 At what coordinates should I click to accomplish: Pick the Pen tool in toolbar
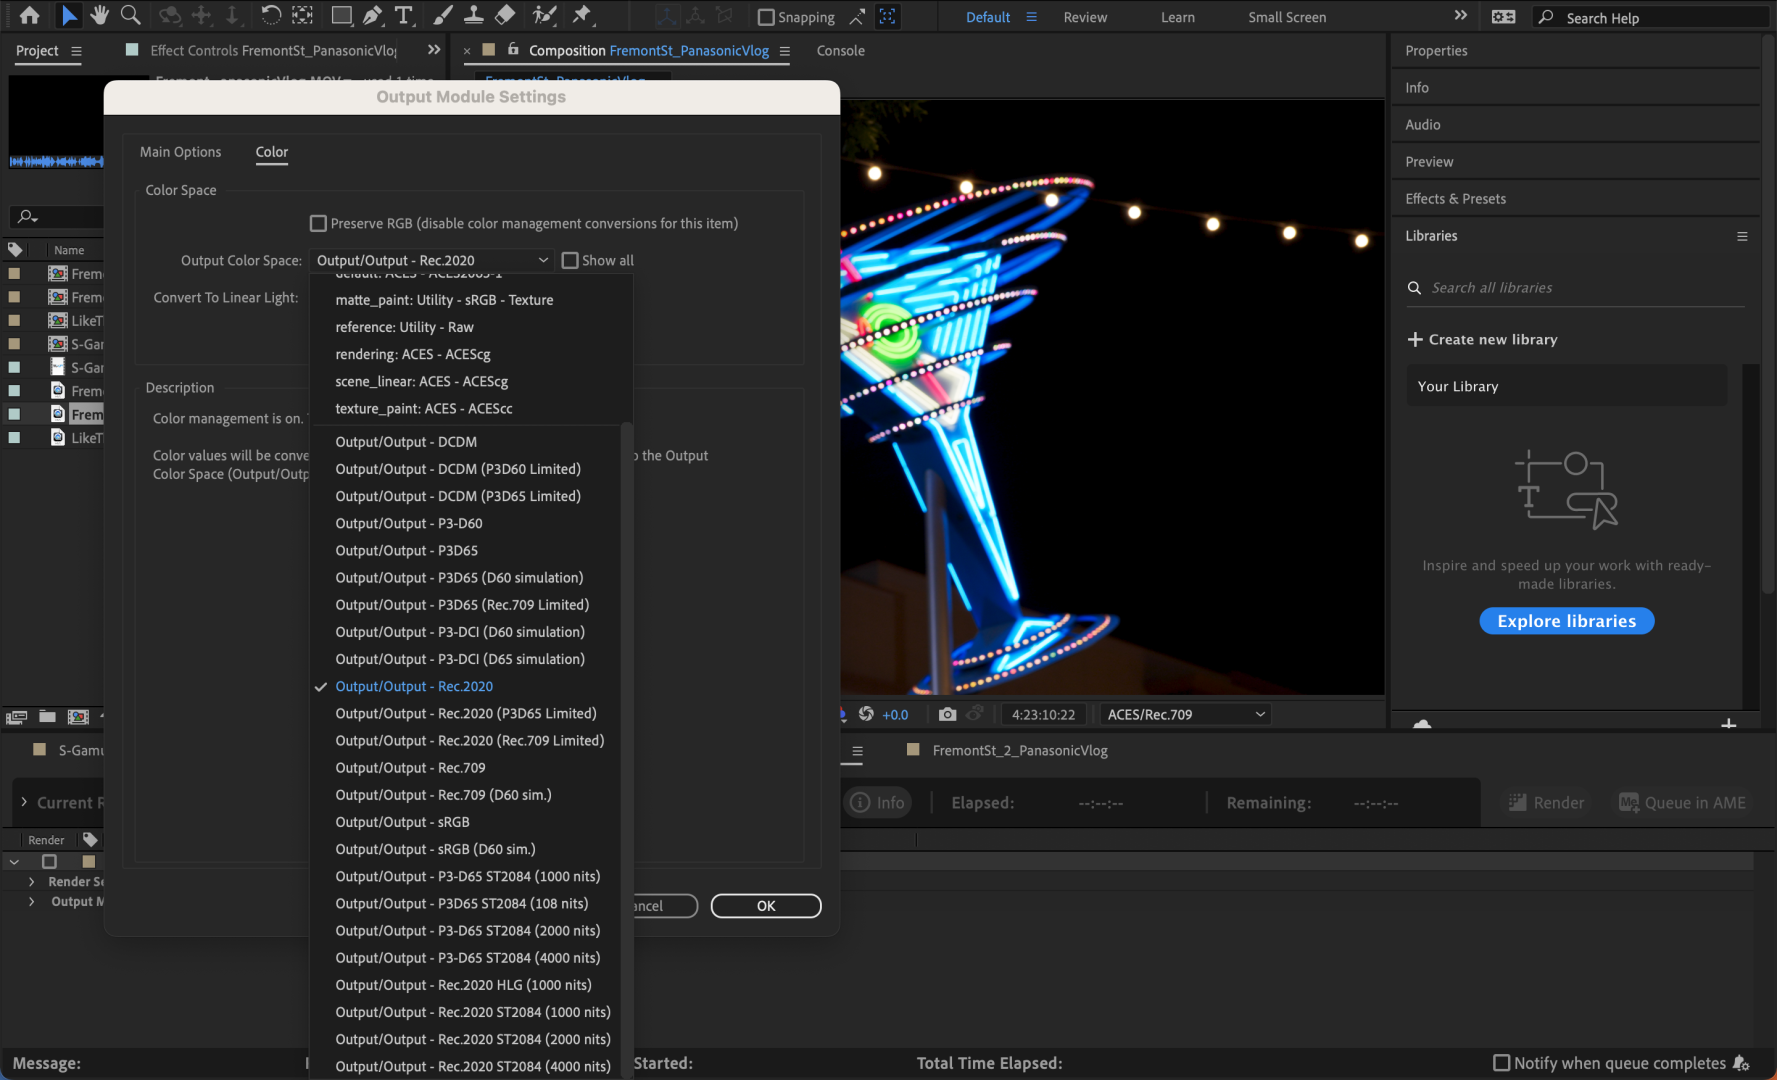click(372, 15)
